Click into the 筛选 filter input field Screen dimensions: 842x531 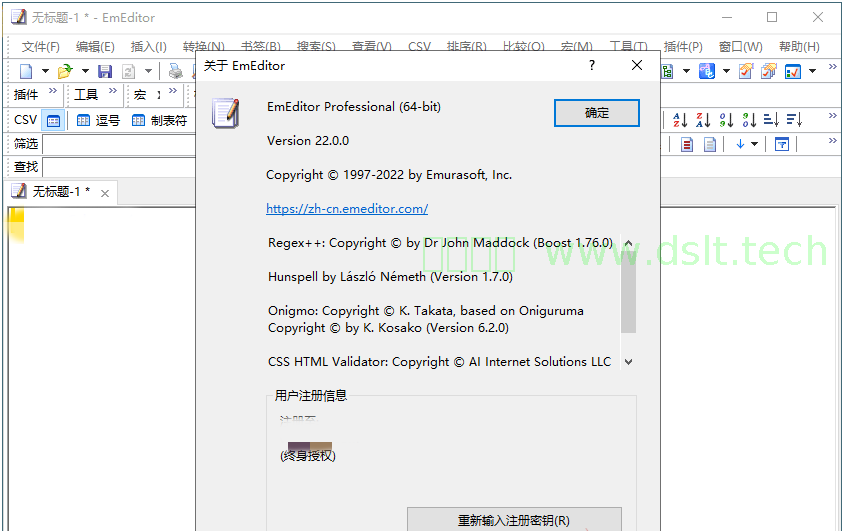click(119, 144)
